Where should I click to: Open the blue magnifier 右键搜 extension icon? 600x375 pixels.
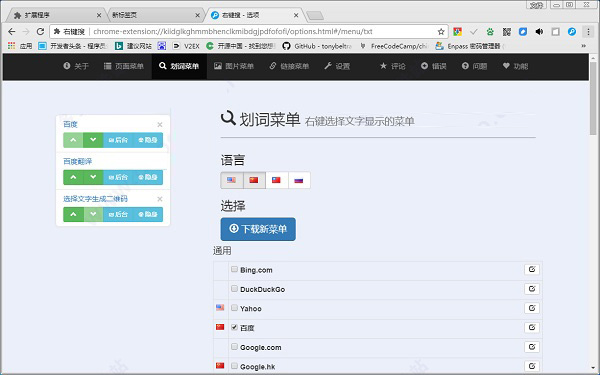click(572, 32)
